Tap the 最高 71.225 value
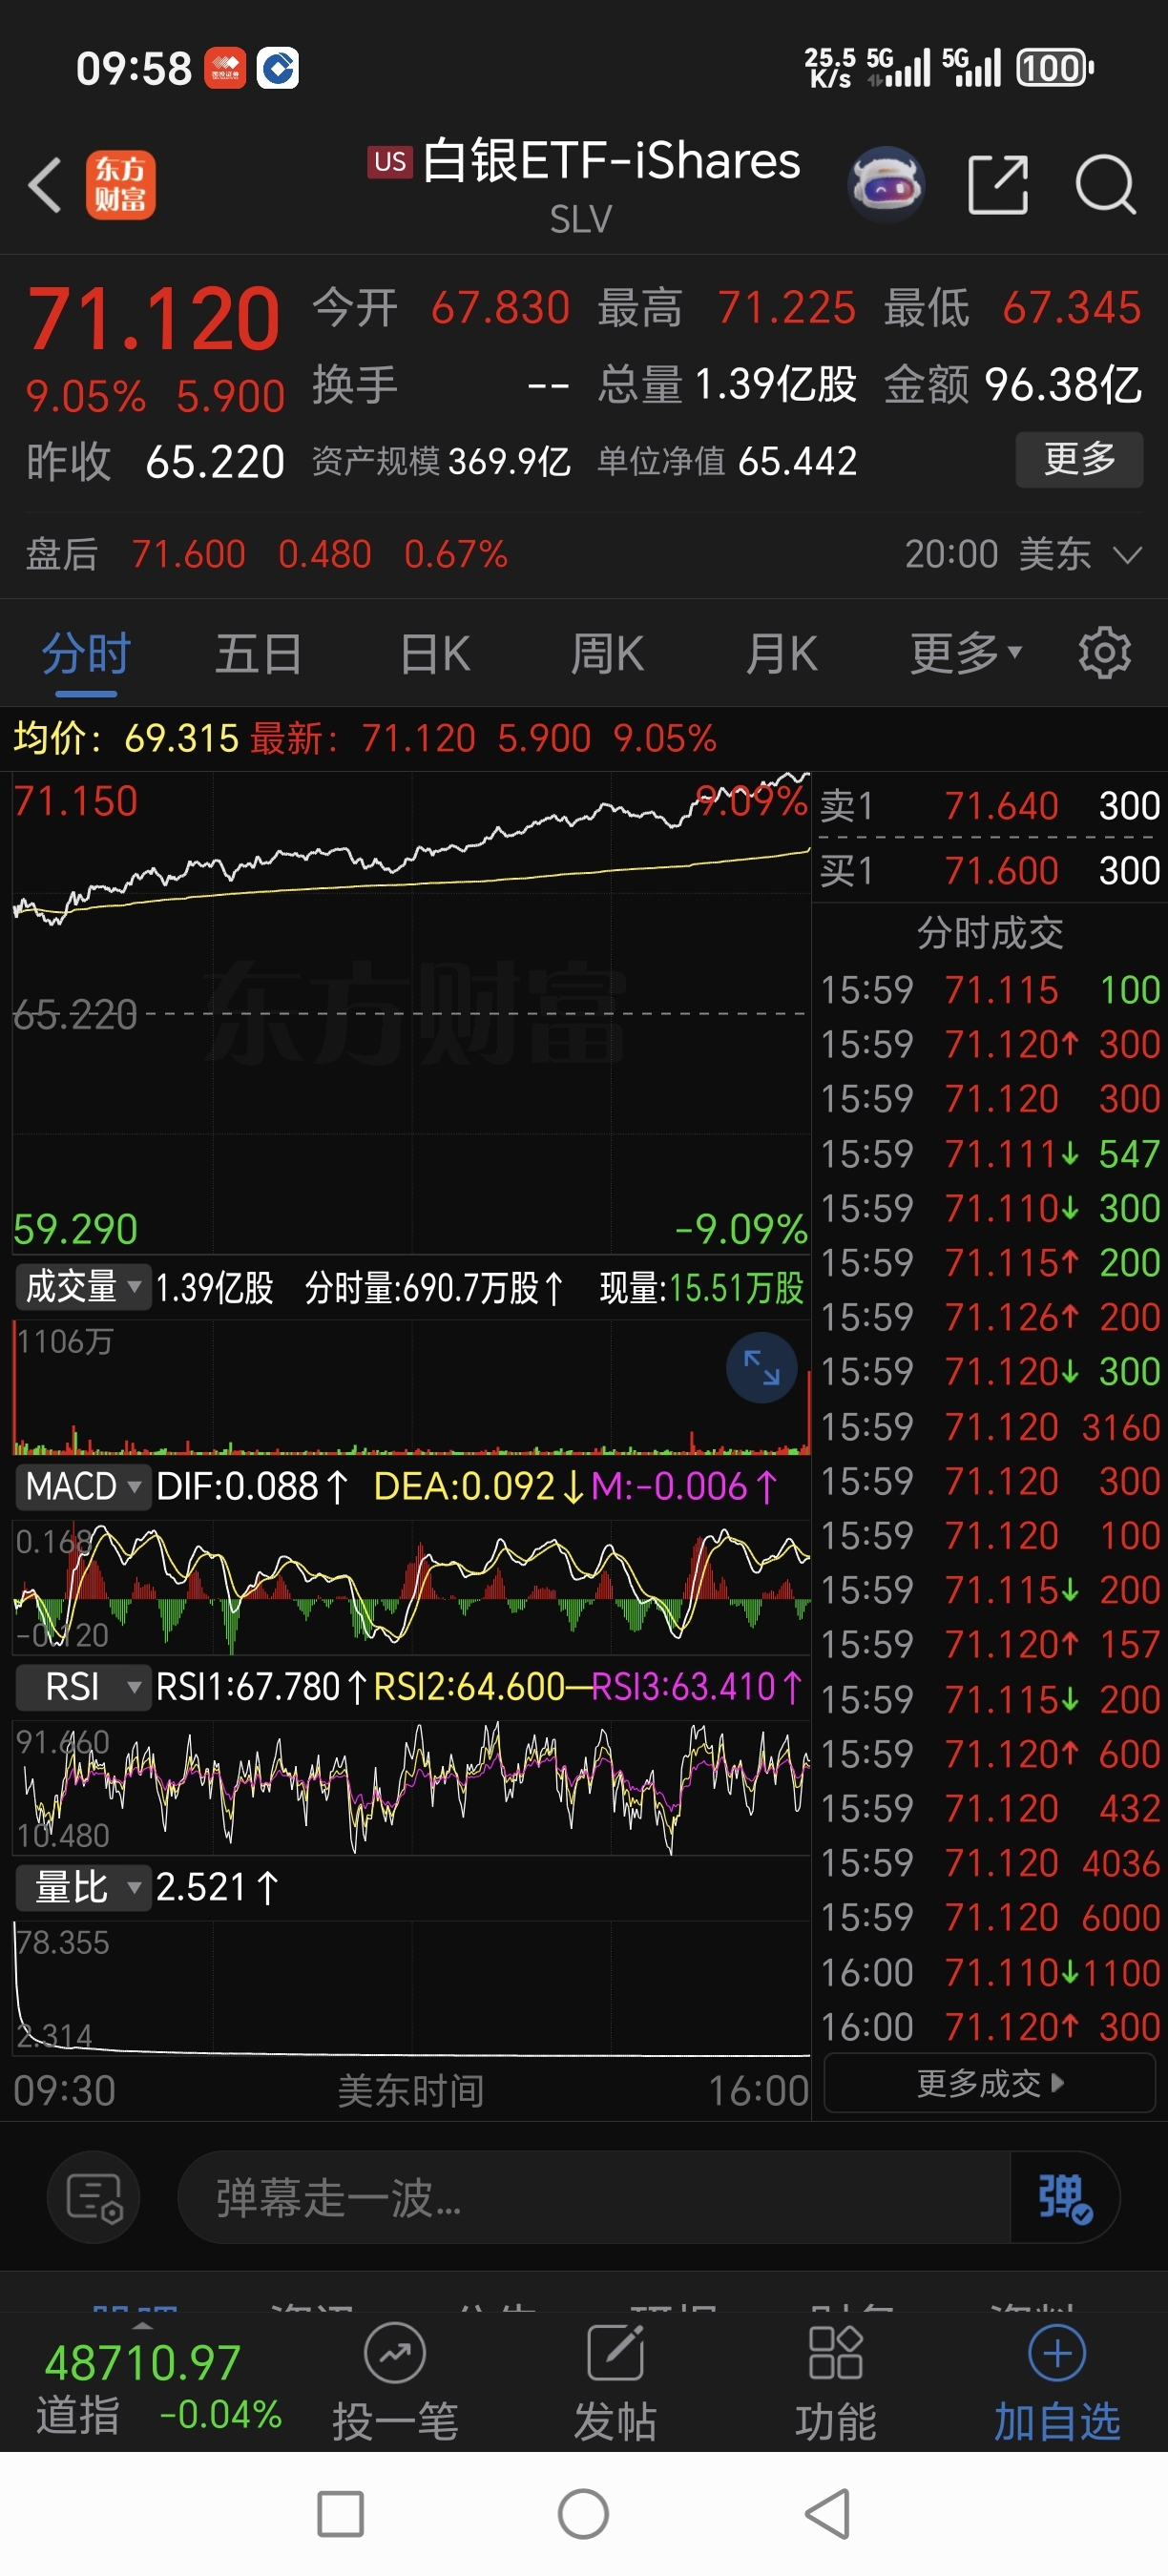This screenshot has height=2576, width=1168. (x=787, y=308)
